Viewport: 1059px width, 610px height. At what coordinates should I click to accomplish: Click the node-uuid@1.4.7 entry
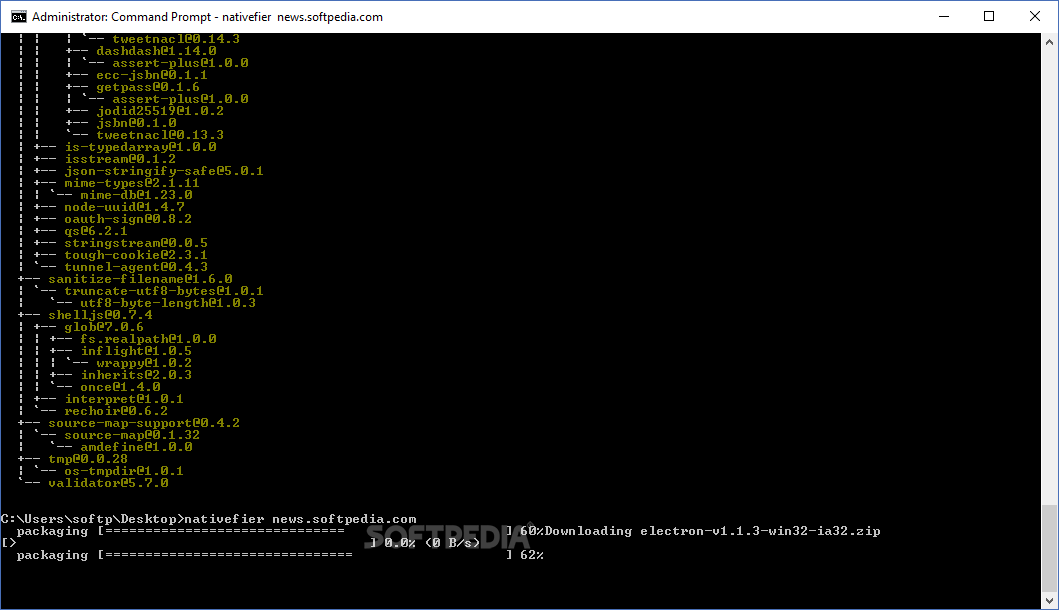124,207
